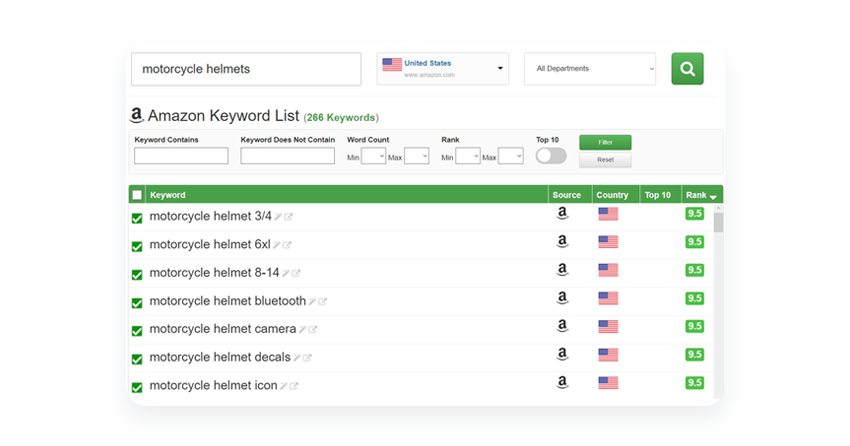Click US flag in motorcycle helmet camera row

click(x=608, y=327)
